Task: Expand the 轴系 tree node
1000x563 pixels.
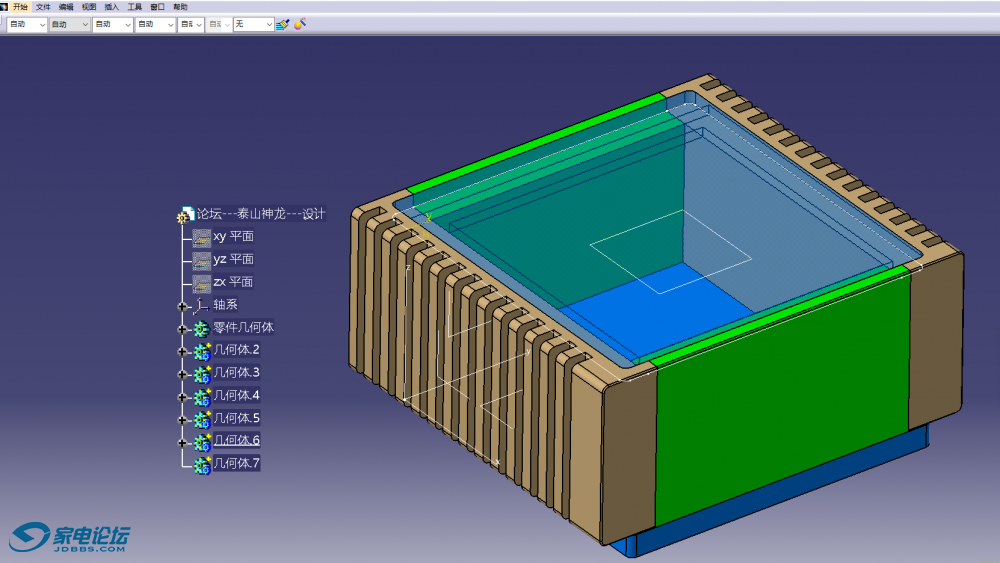Action: tap(182, 306)
